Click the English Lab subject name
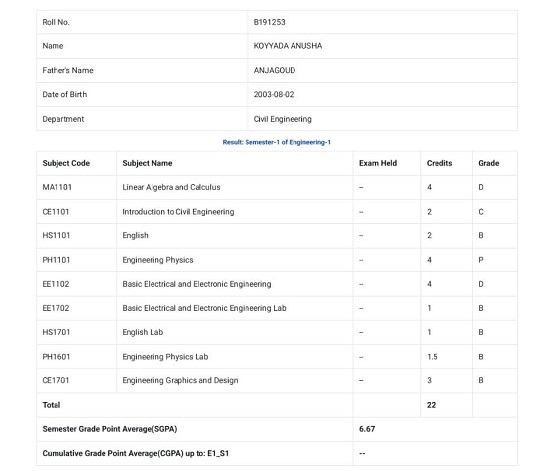 (143, 332)
